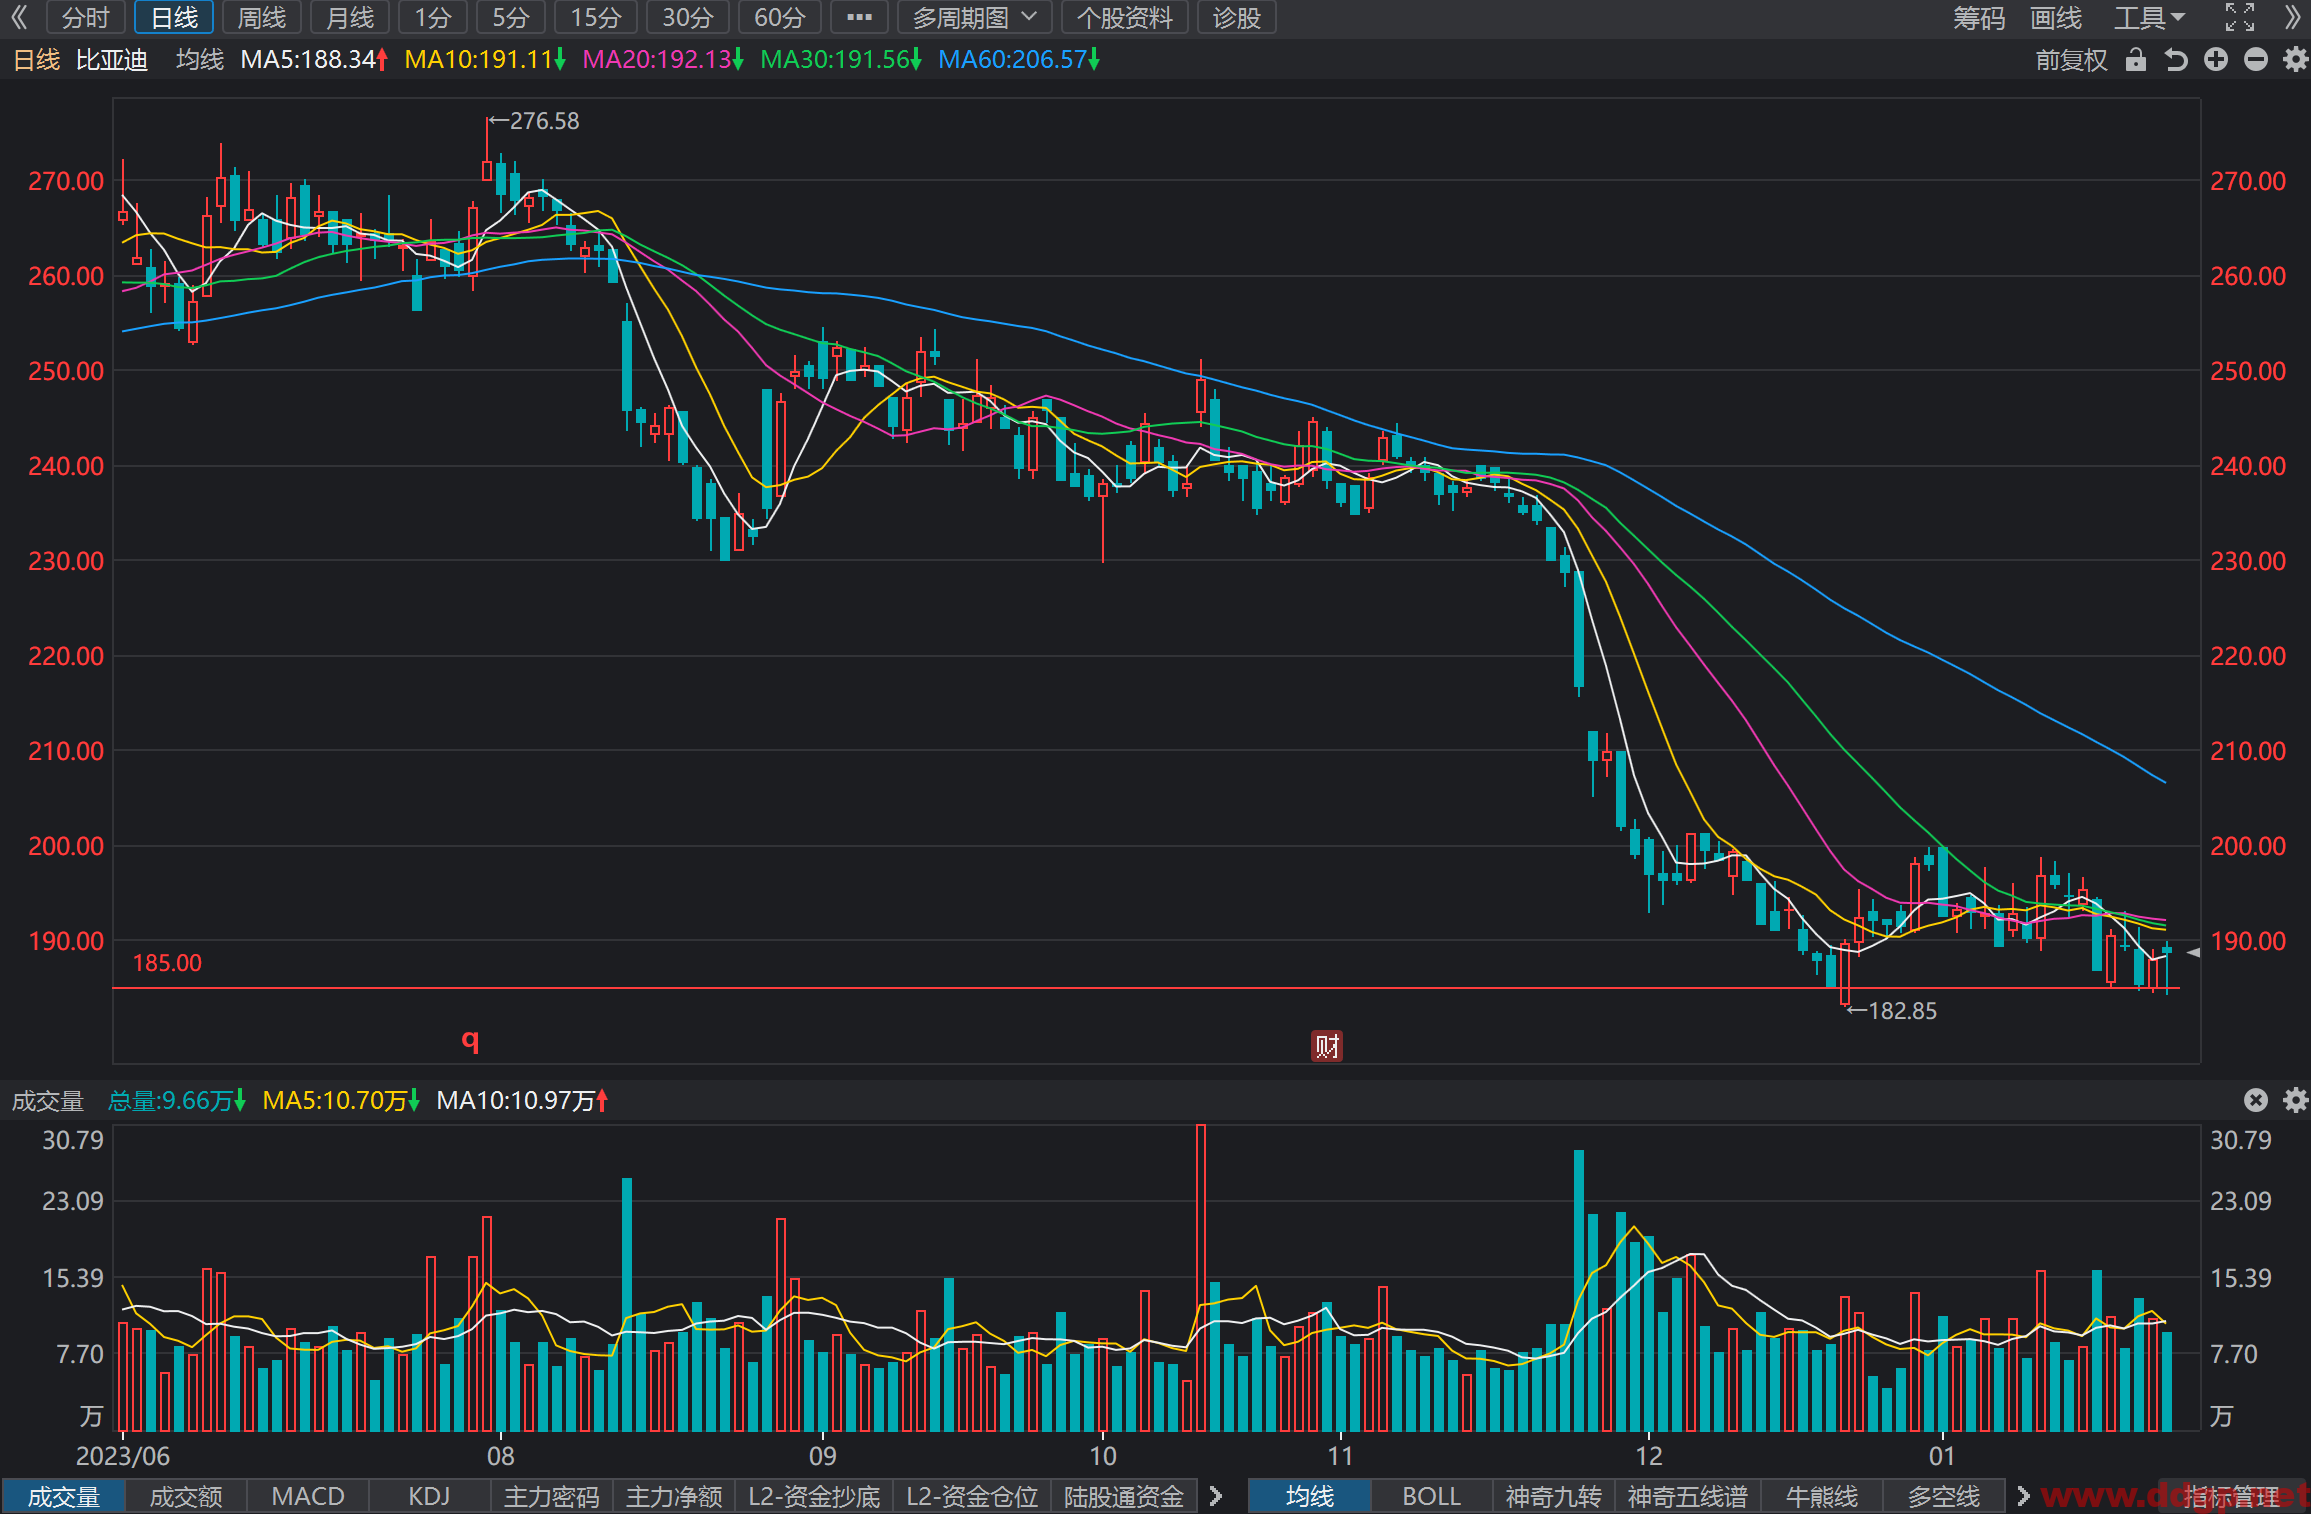
Task: Click the 财 financial report marker
Action: coord(1327,1046)
